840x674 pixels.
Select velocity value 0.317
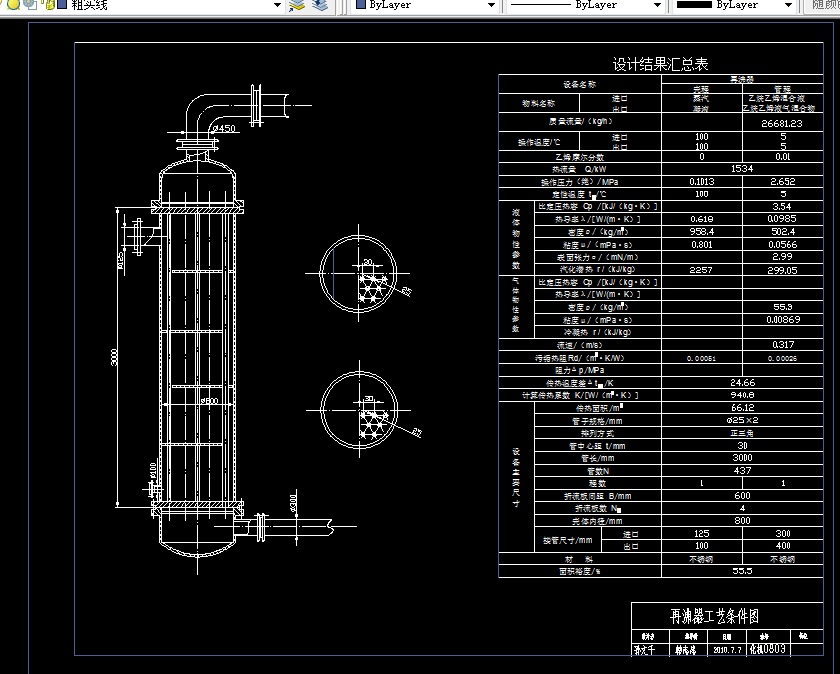pyautogui.click(x=783, y=345)
